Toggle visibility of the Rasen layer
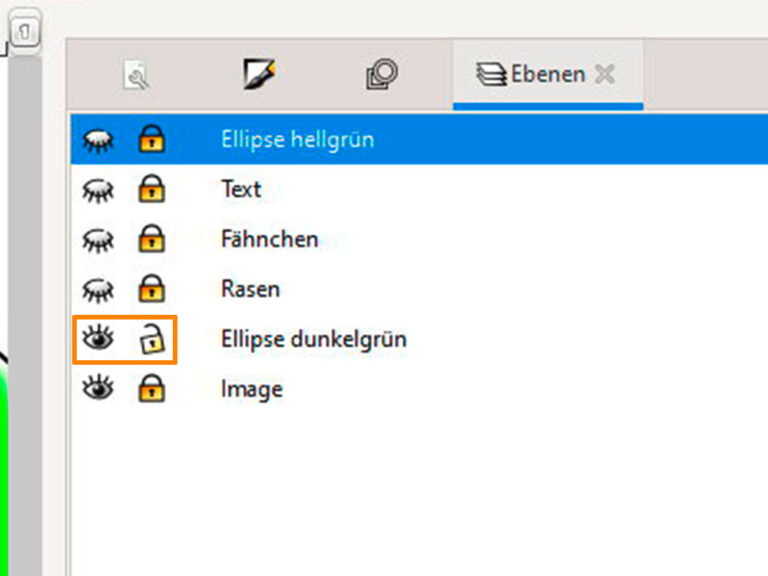Screen dimensions: 768x576 pos(98,289)
